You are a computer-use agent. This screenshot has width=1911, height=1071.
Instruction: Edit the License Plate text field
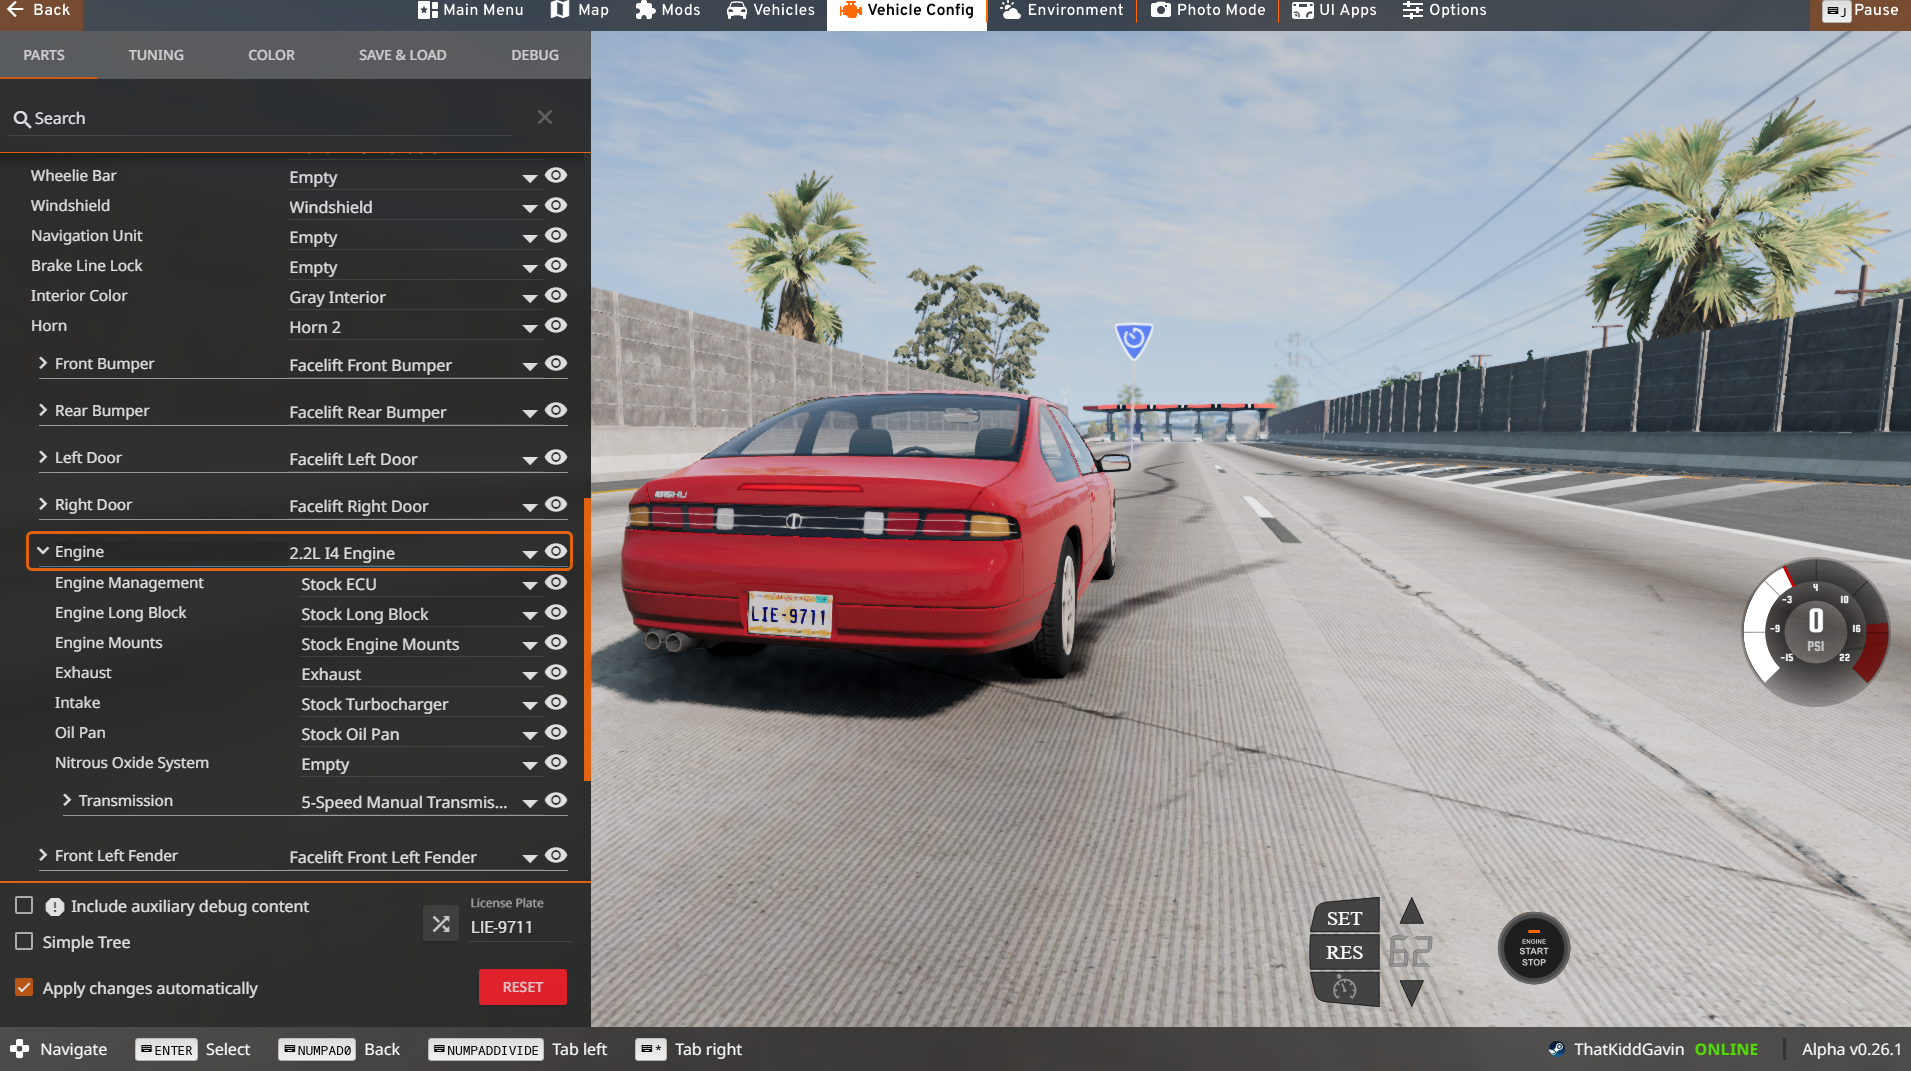pyautogui.click(x=520, y=927)
